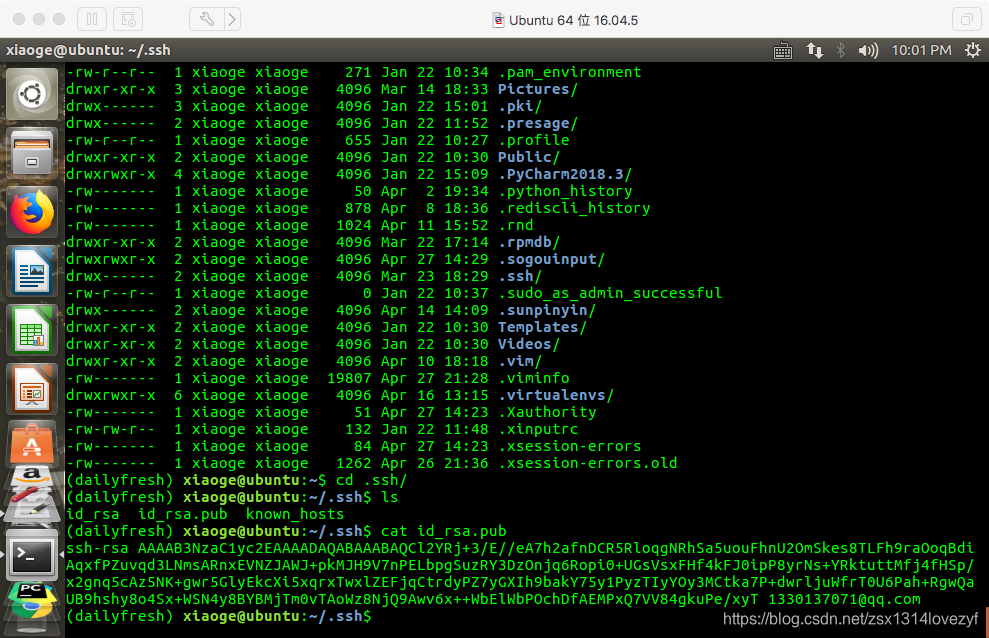Expand the toolbar forward arrow
The height and width of the screenshot is (638, 989).
click(x=232, y=19)
